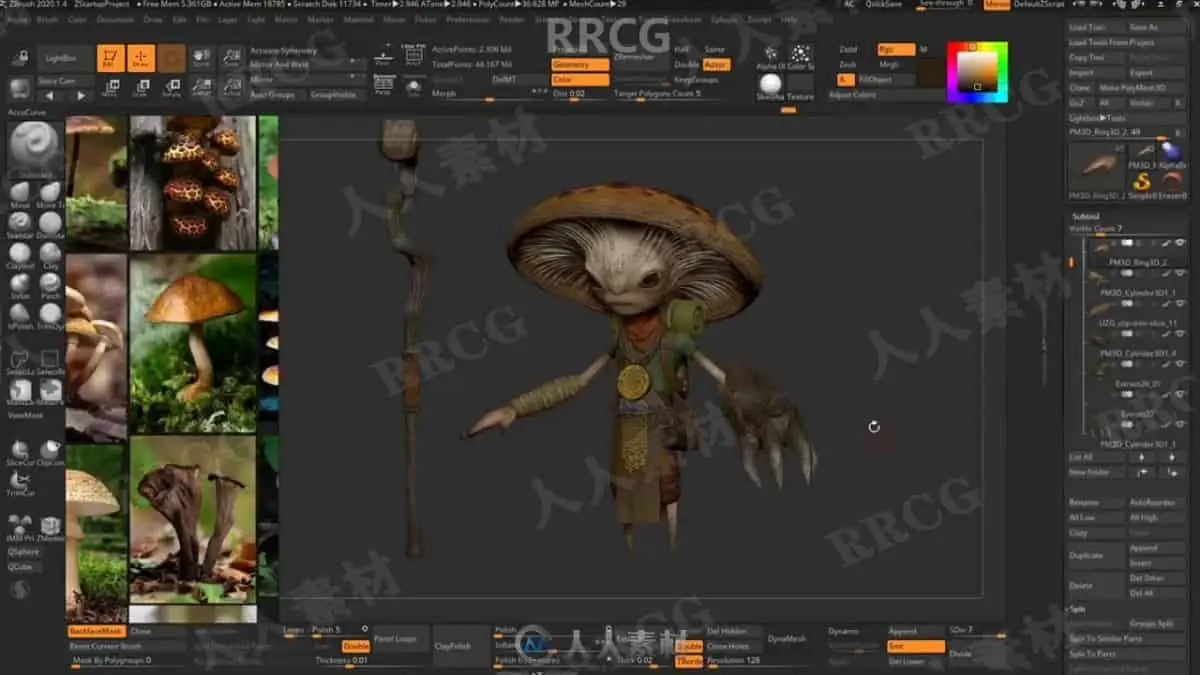Viewport: 1200px width, 675px height.
Task: Toggle Edit mode button
Action: (111, 59)
